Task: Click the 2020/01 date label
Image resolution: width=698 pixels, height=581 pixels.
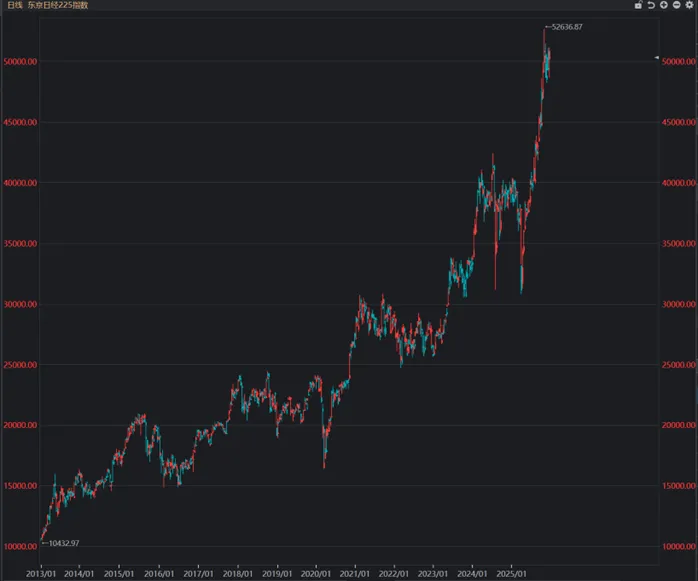Action: click(316, 574)
